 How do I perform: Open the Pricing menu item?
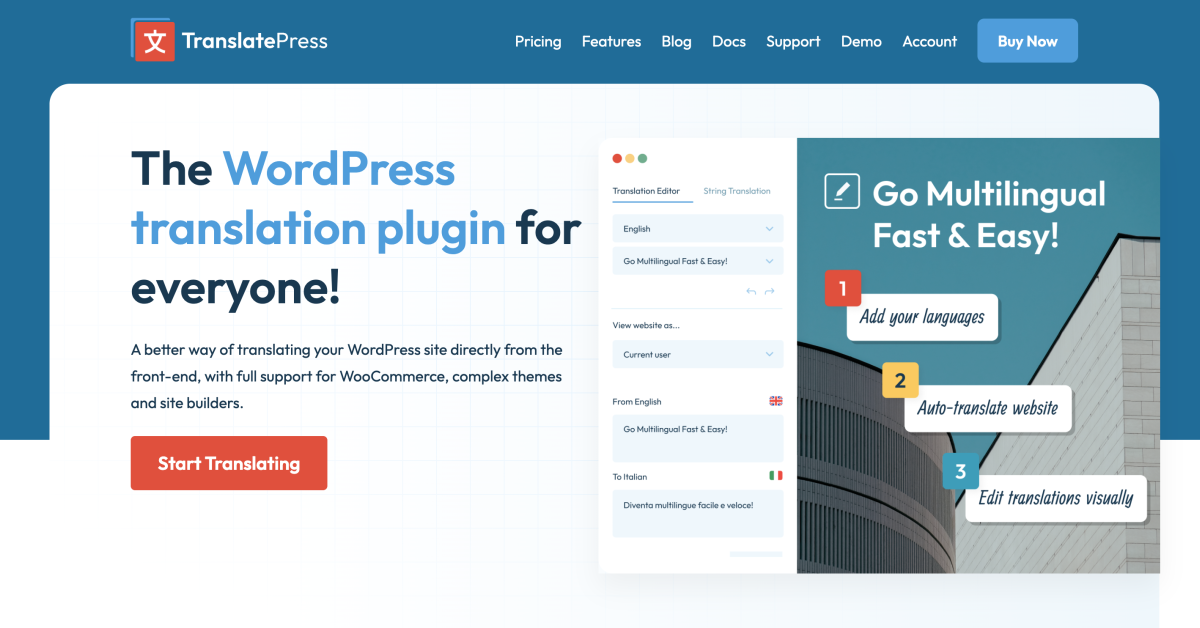coord(538,41)
